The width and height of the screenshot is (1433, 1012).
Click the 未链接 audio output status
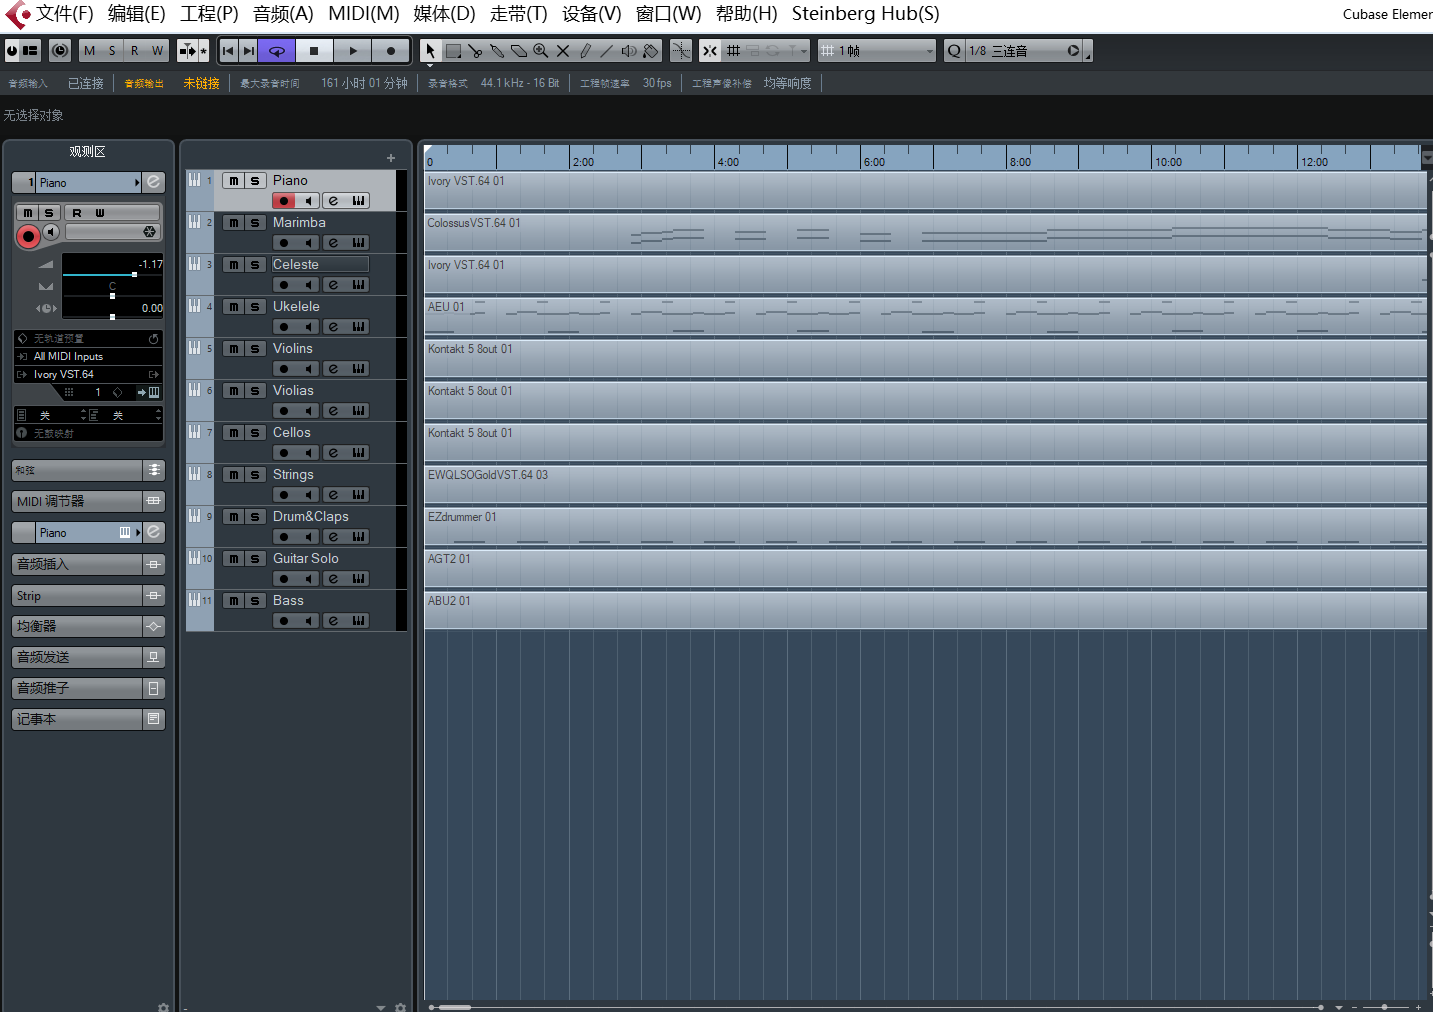(x=201, y=83)
